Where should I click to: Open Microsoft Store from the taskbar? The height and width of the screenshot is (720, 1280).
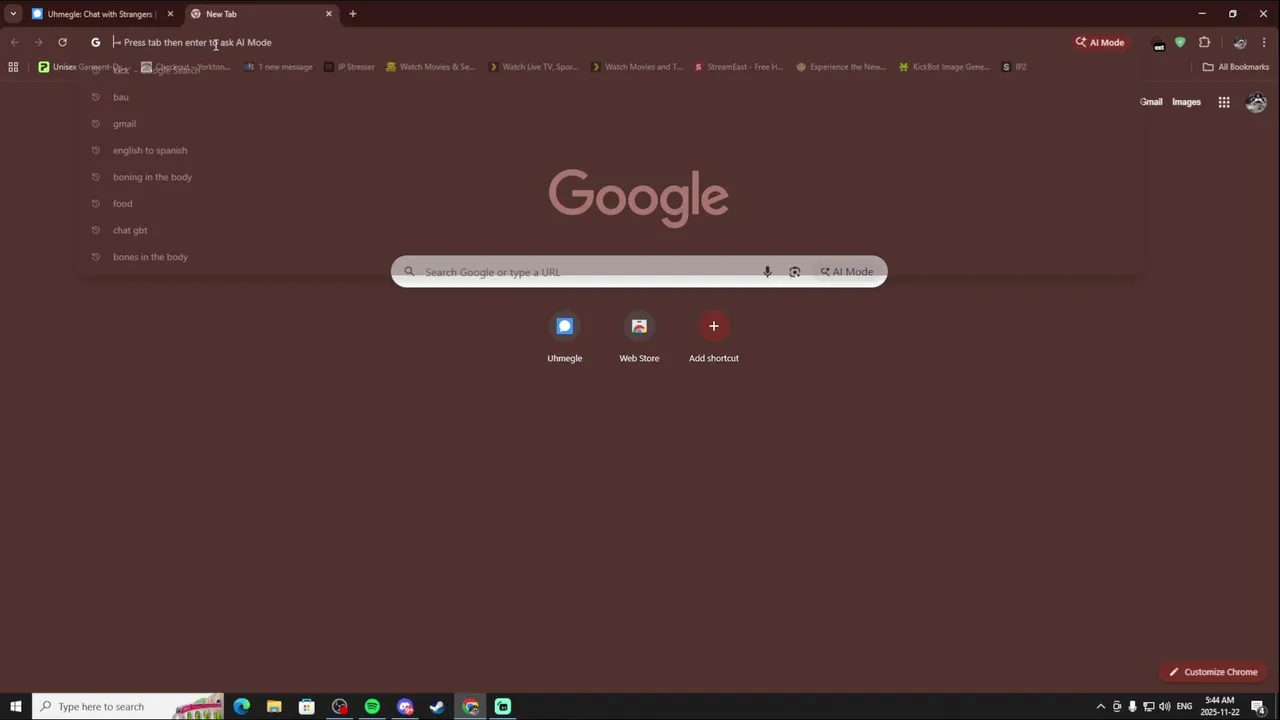307,706
